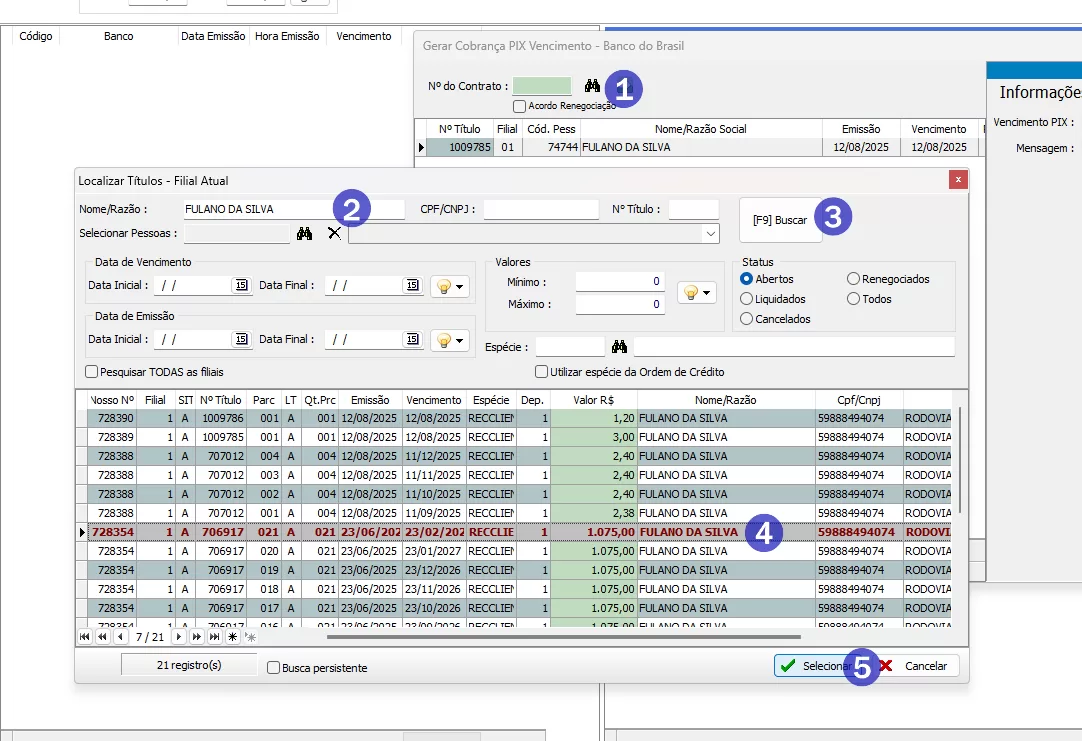
Task: Click the Valor R$ column header
Action: [594, 400]
